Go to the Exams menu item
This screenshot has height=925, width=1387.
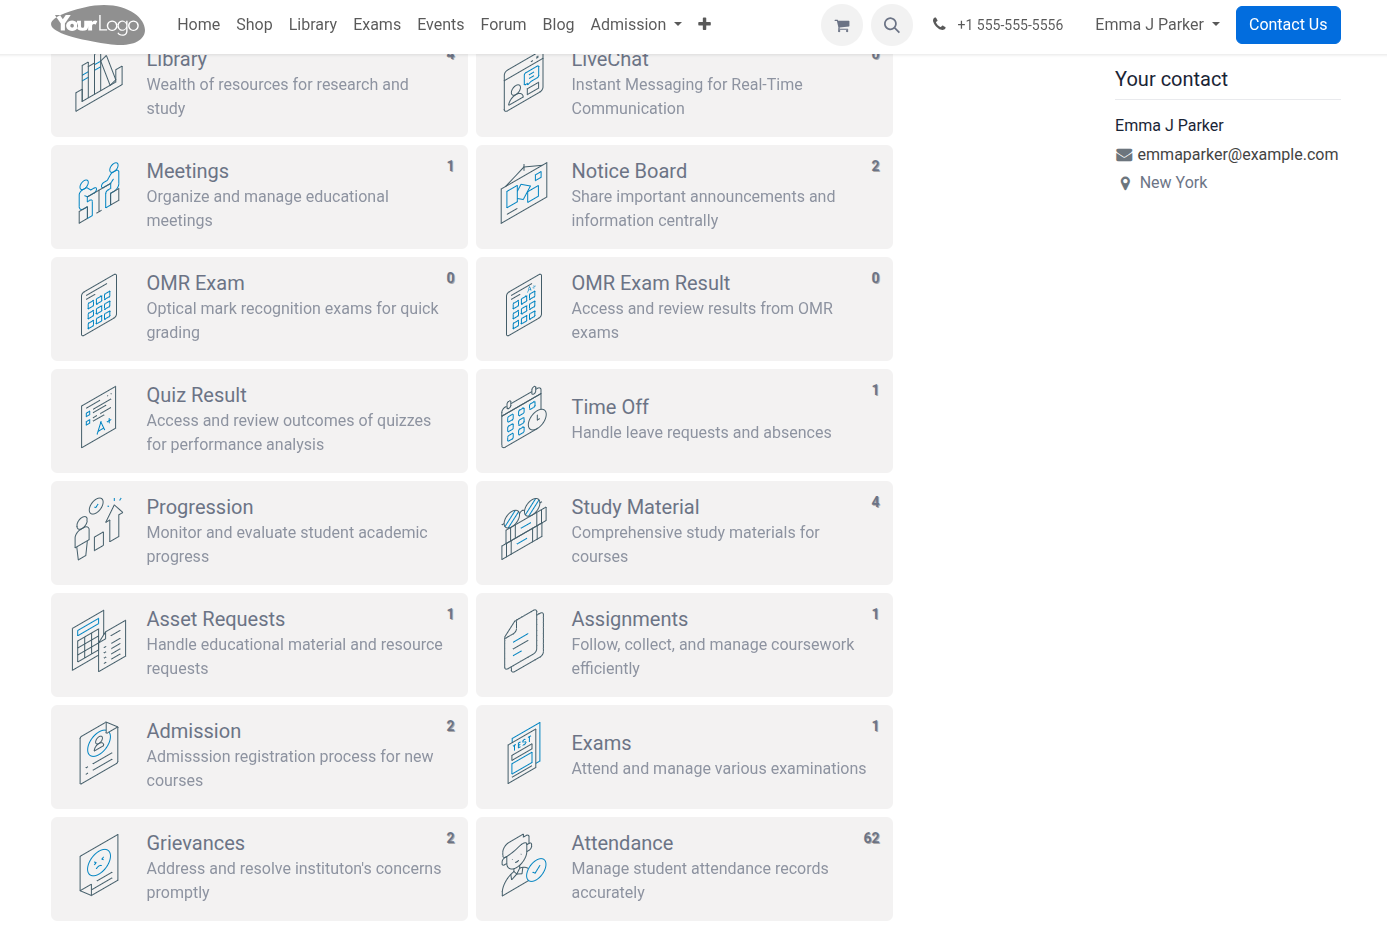coord(377,24)
